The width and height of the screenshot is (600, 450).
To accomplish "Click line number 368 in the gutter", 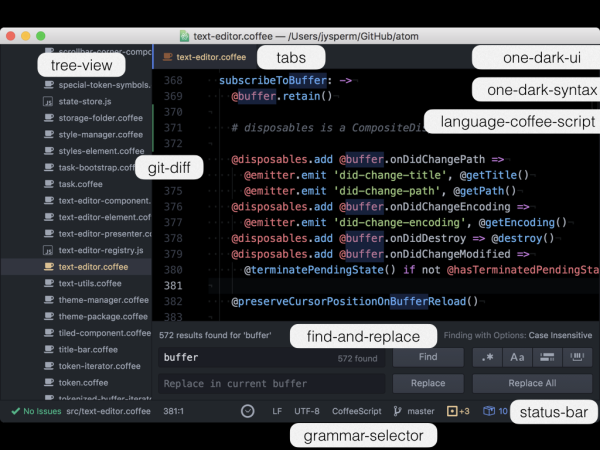I will coord(173,80).
